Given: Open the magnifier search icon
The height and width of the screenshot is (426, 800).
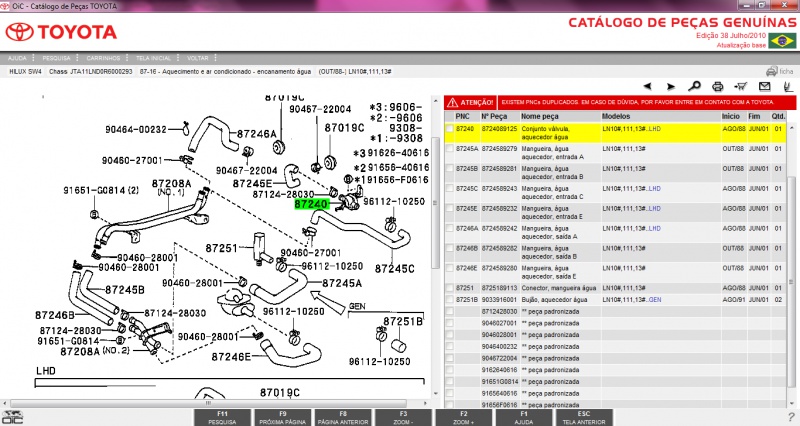Looking at the screenshot, I should pyautogui.click(x=694, y=86).
